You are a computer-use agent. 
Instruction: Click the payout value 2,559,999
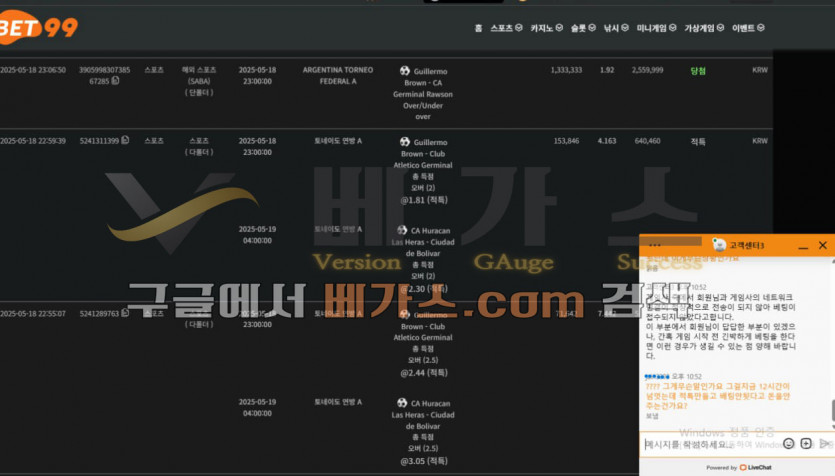point(648,70)
